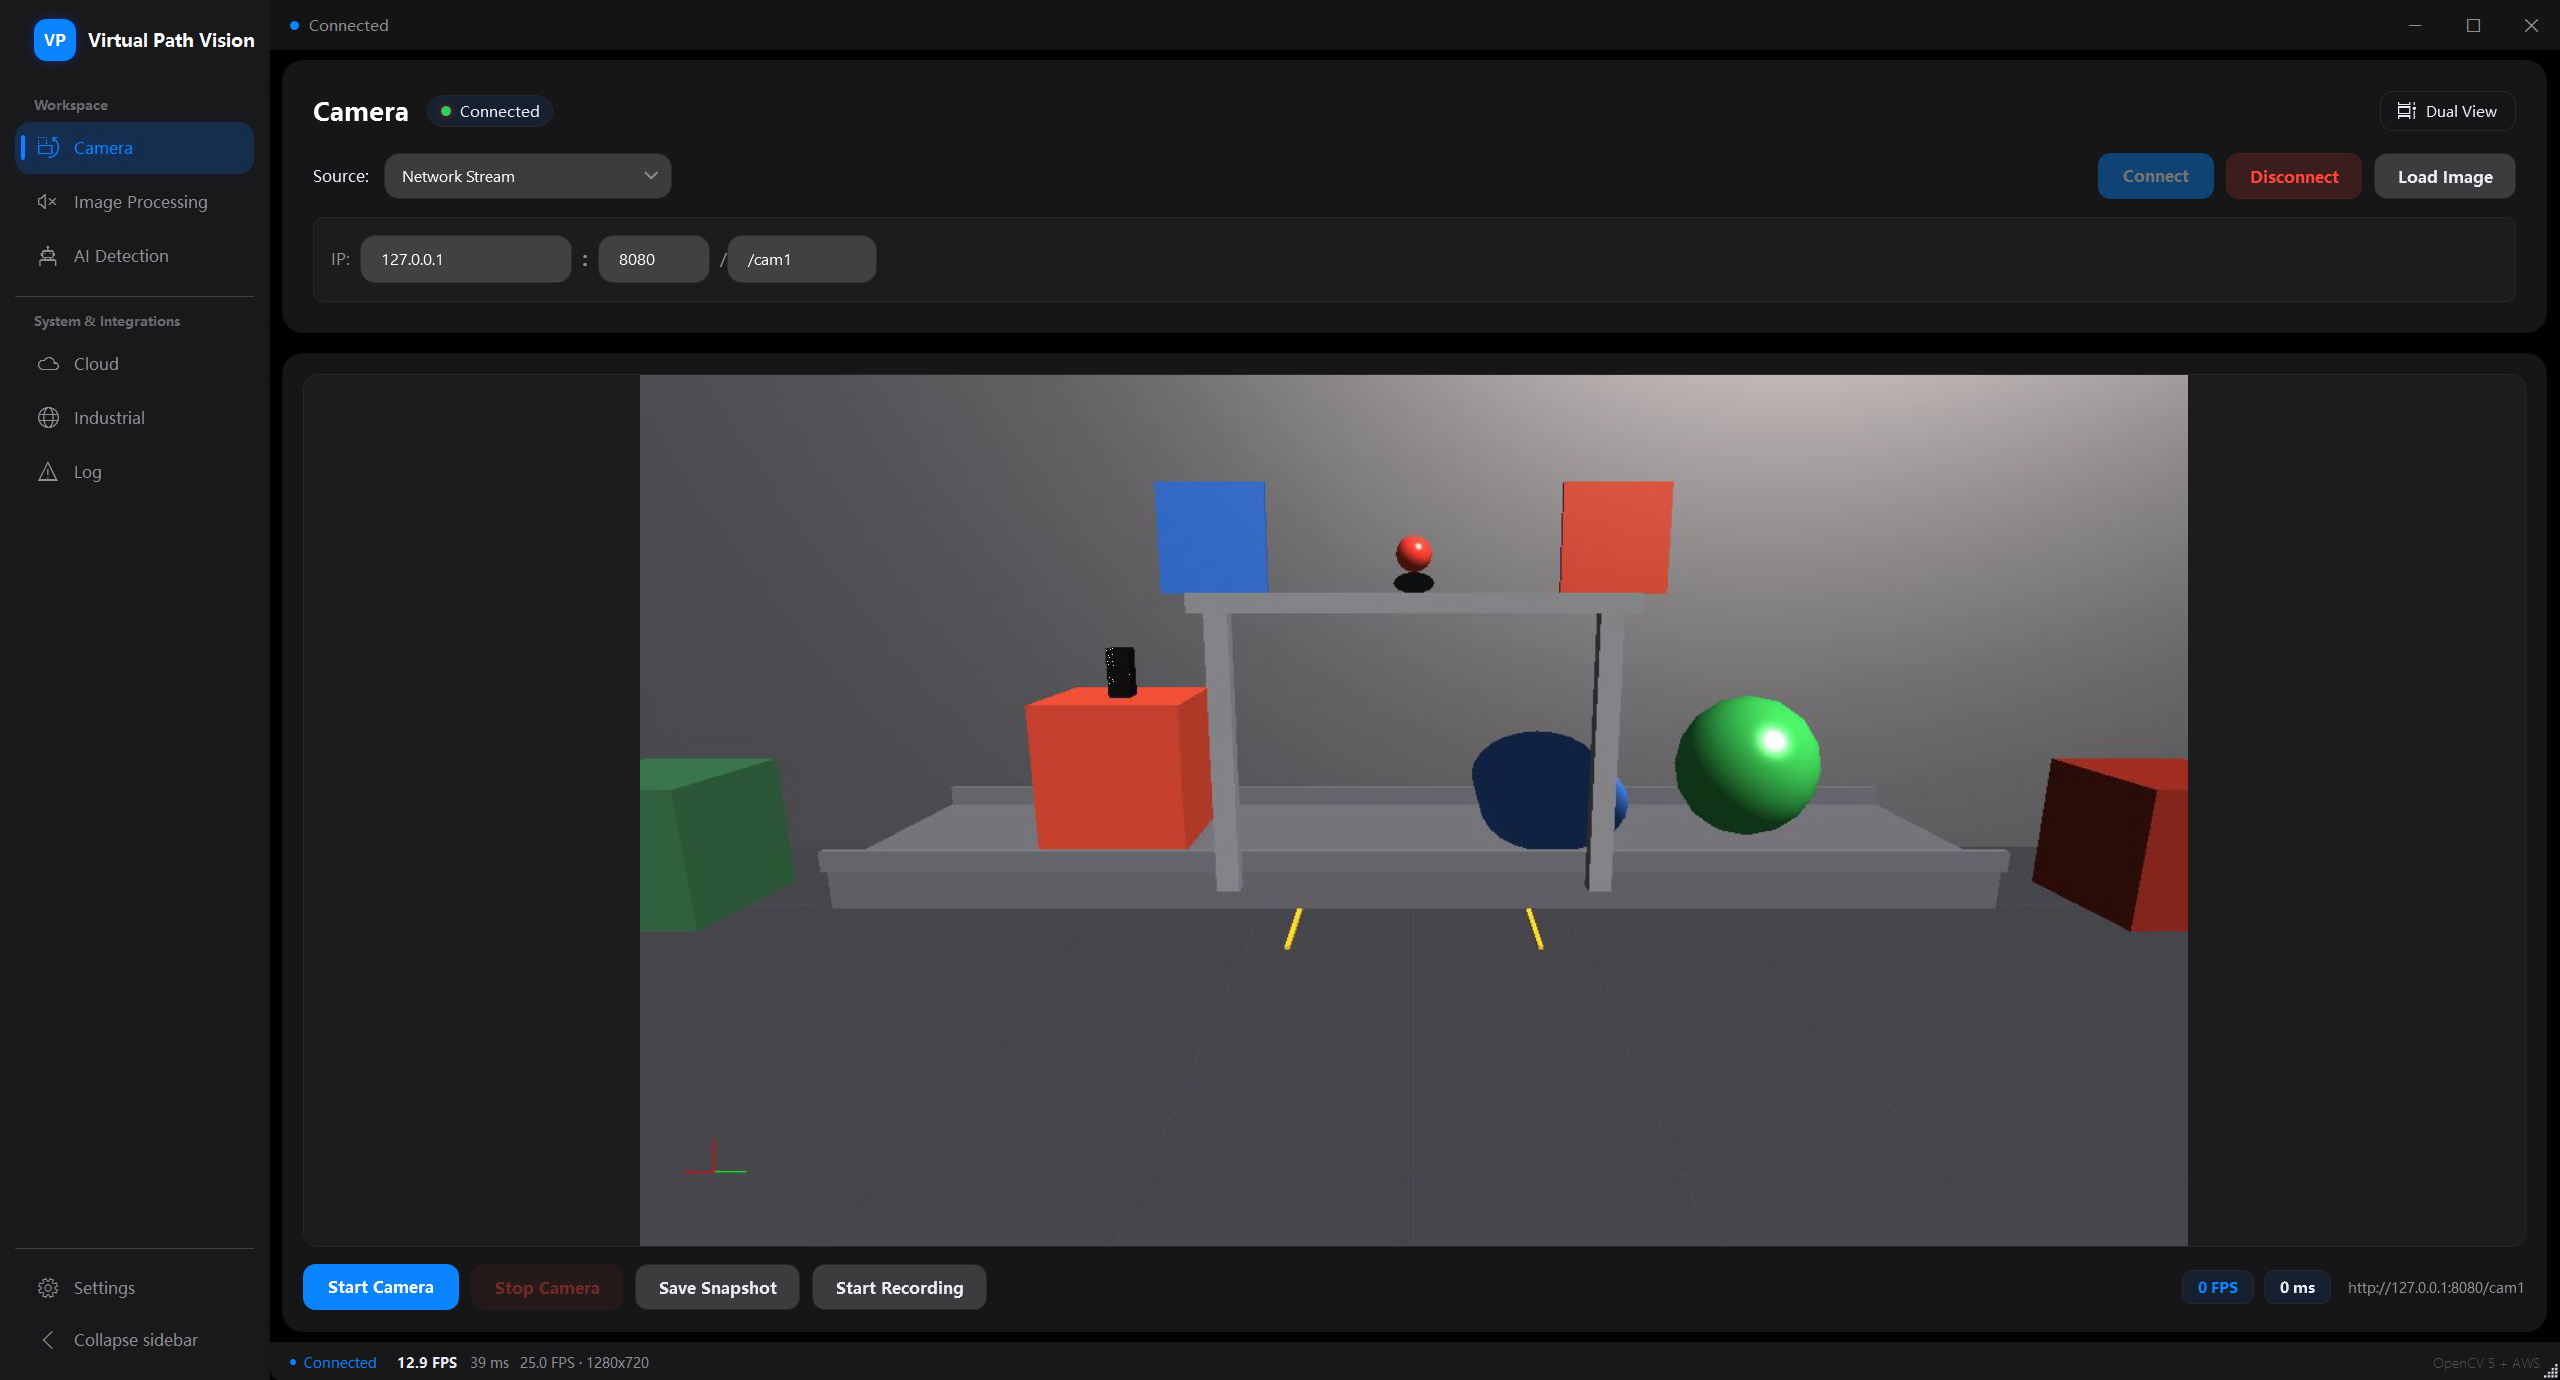Click the Collapse sidebar arrow icon
This screenshot has height=1380, width=2560.
(x=48, y=1340)
